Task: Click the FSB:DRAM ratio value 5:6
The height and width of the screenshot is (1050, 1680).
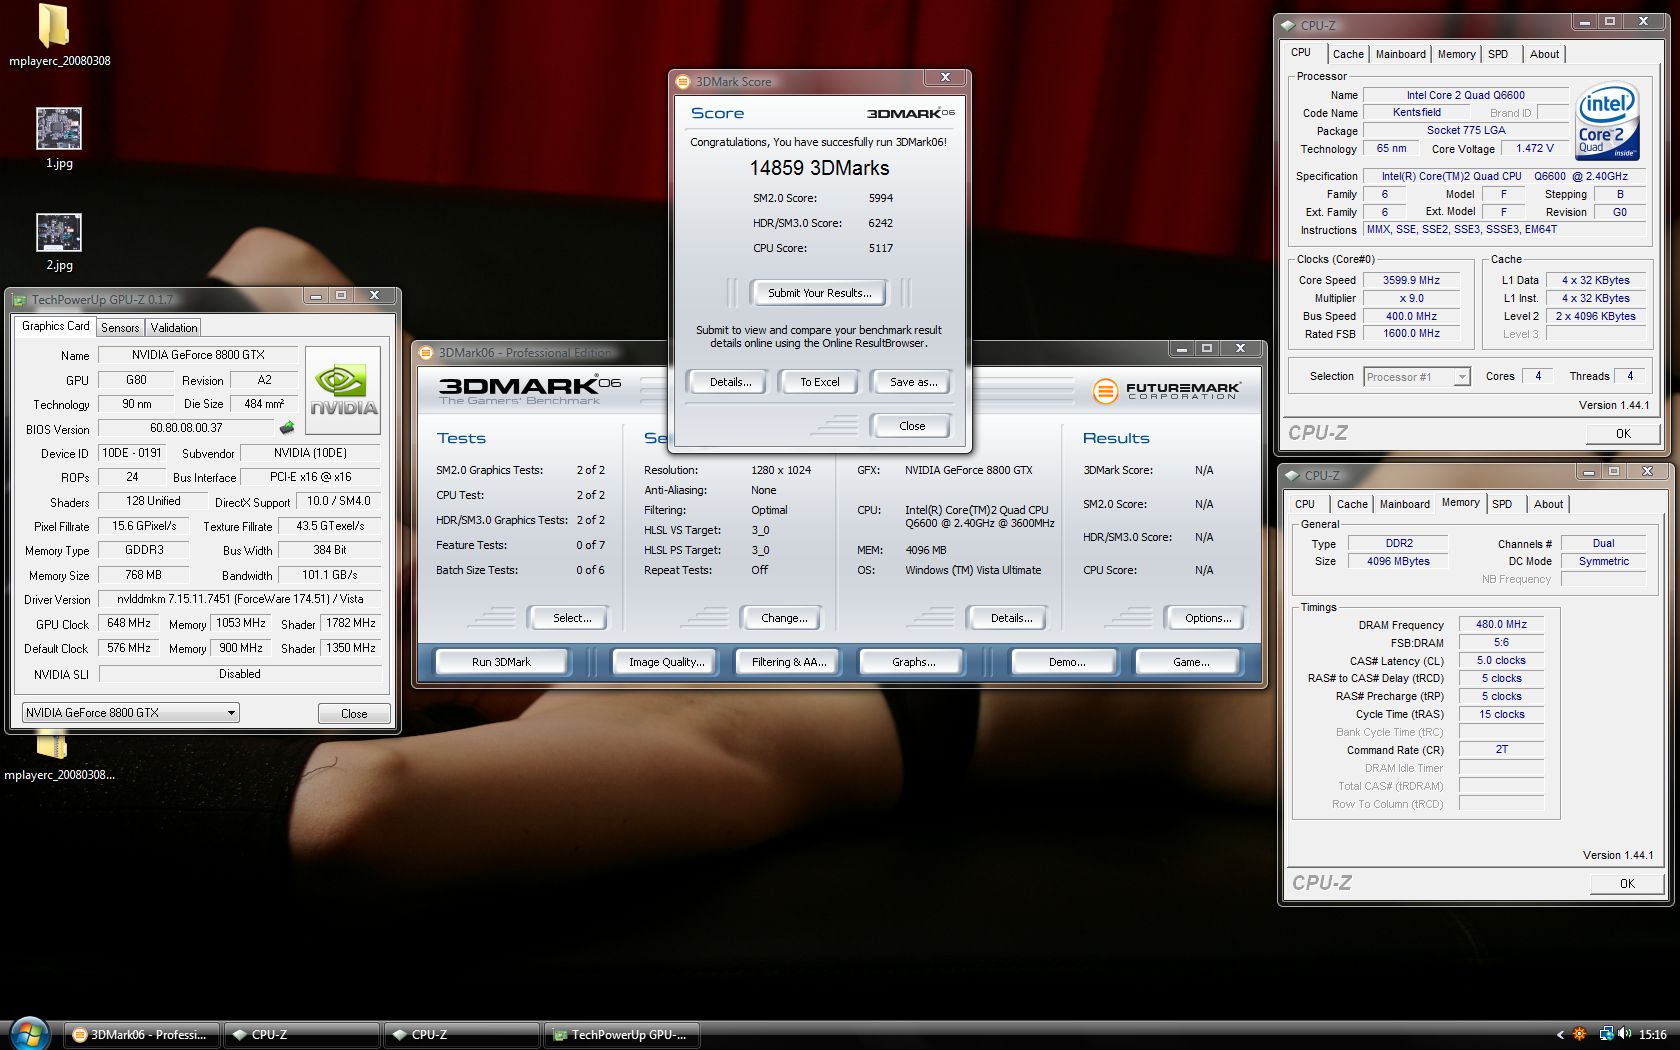Action: [1501, 642]
